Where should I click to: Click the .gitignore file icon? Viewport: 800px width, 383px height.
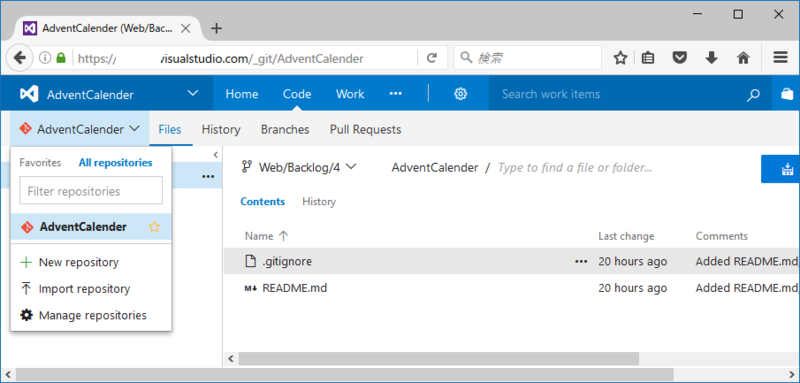(x=250, y=262)
